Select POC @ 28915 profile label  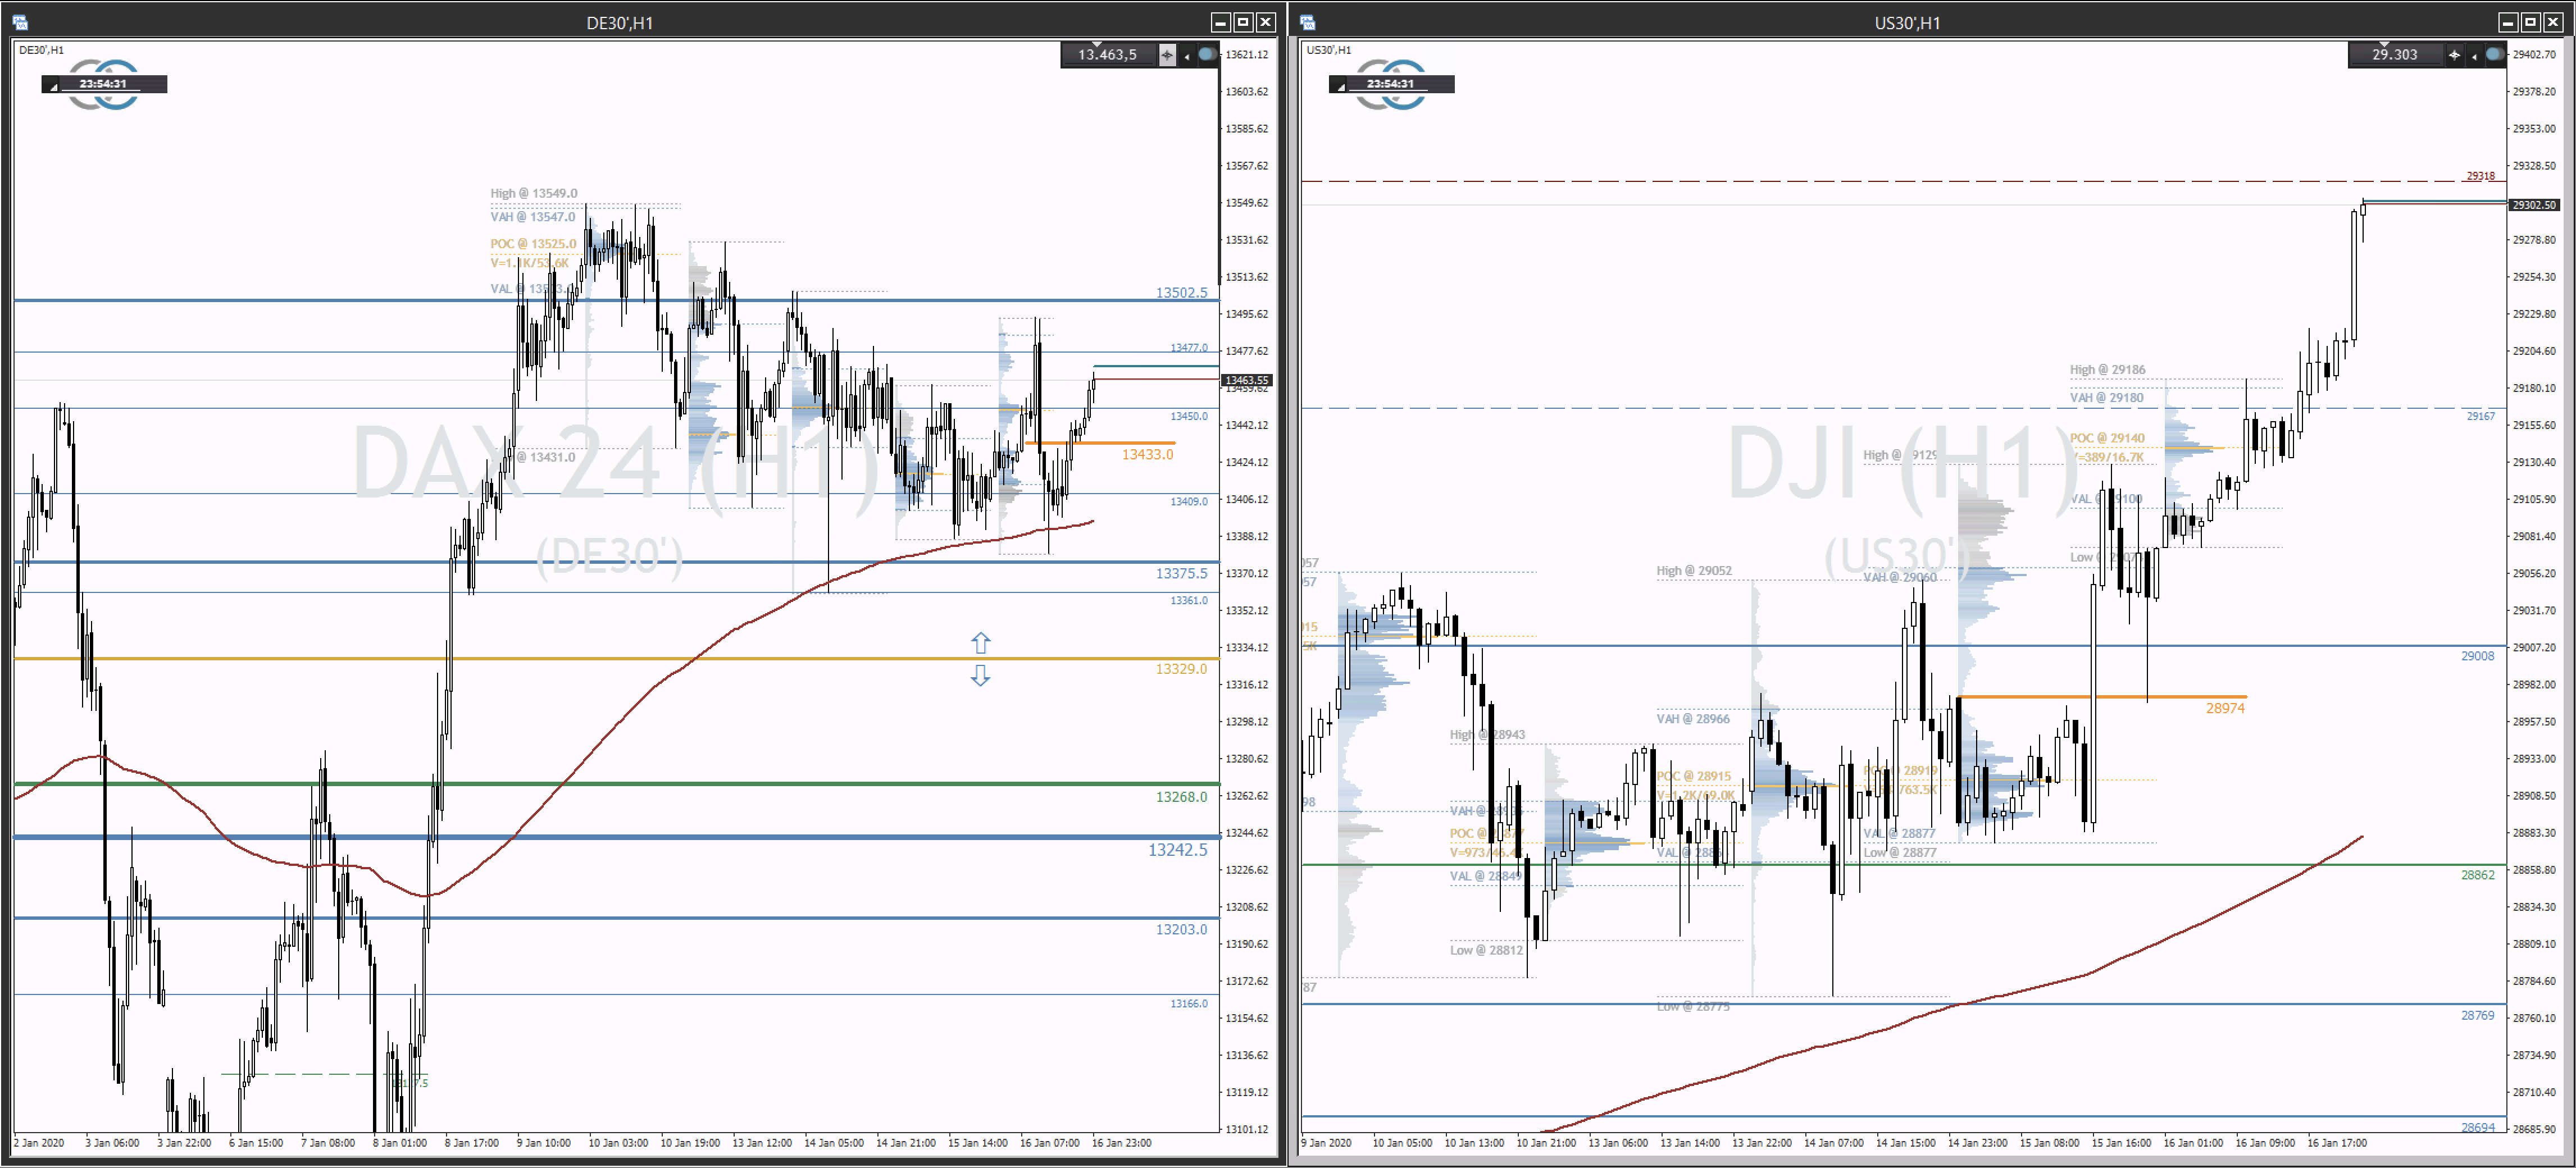pyautogui.click(x=1694, y=775)
